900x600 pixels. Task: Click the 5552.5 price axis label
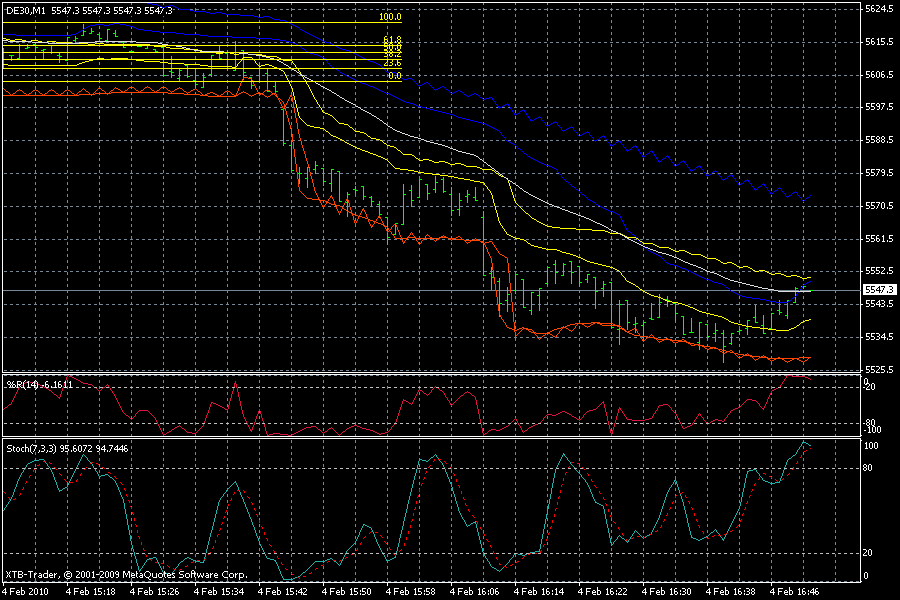(x=879, y=270)
